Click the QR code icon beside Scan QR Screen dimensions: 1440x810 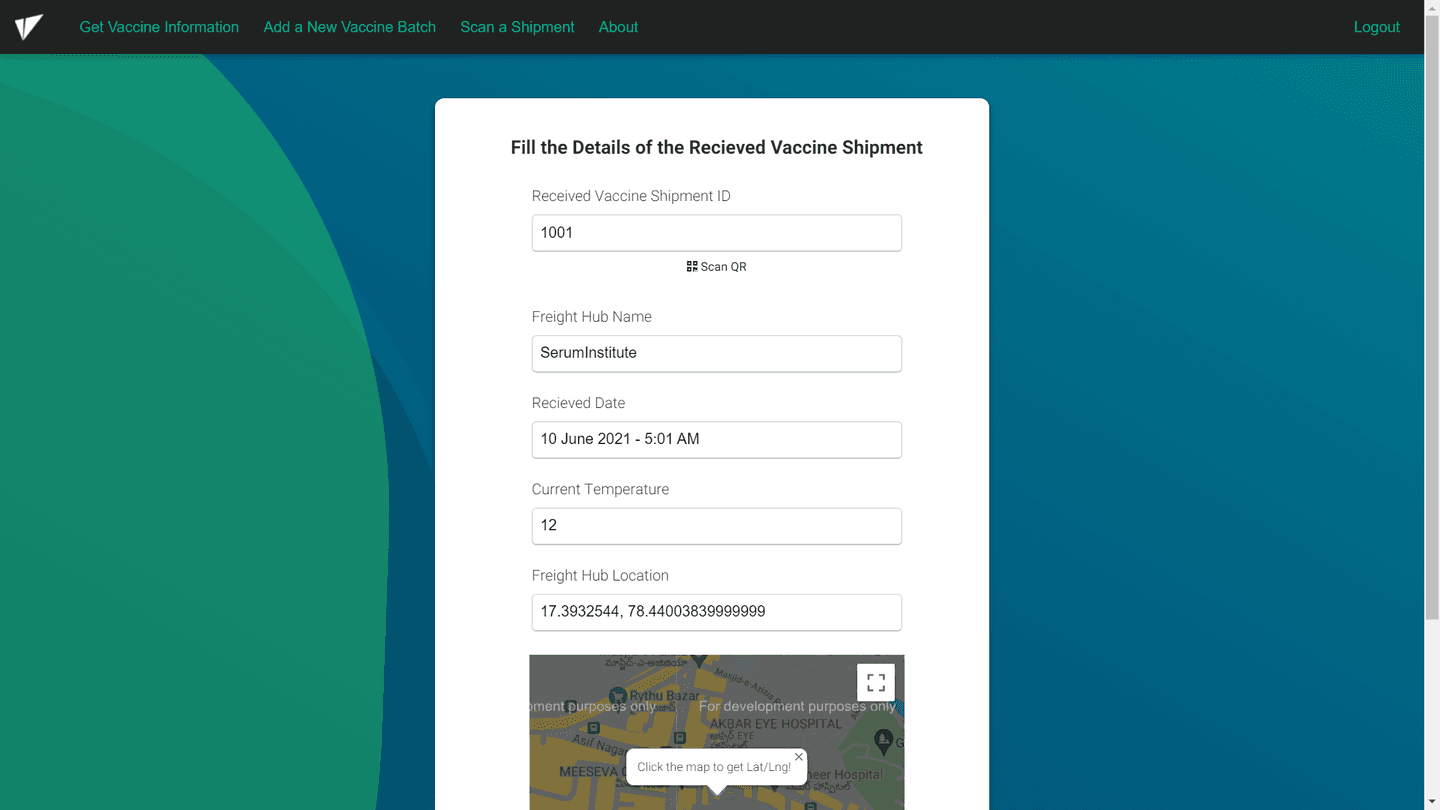[x=692, y=267]
